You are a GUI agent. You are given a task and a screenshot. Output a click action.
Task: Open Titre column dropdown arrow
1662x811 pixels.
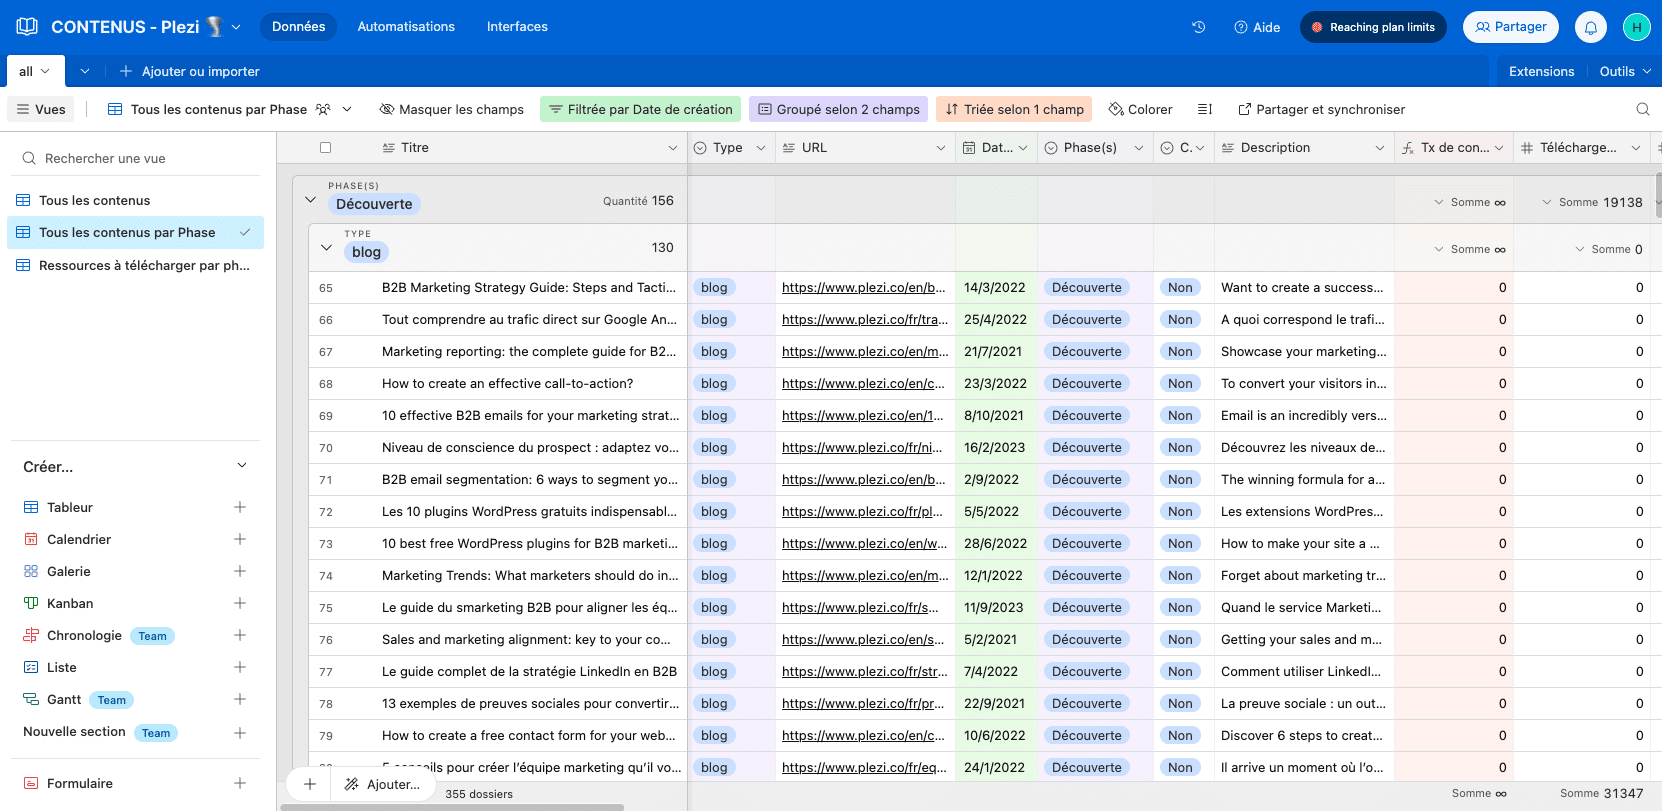(x=673, y=147)
